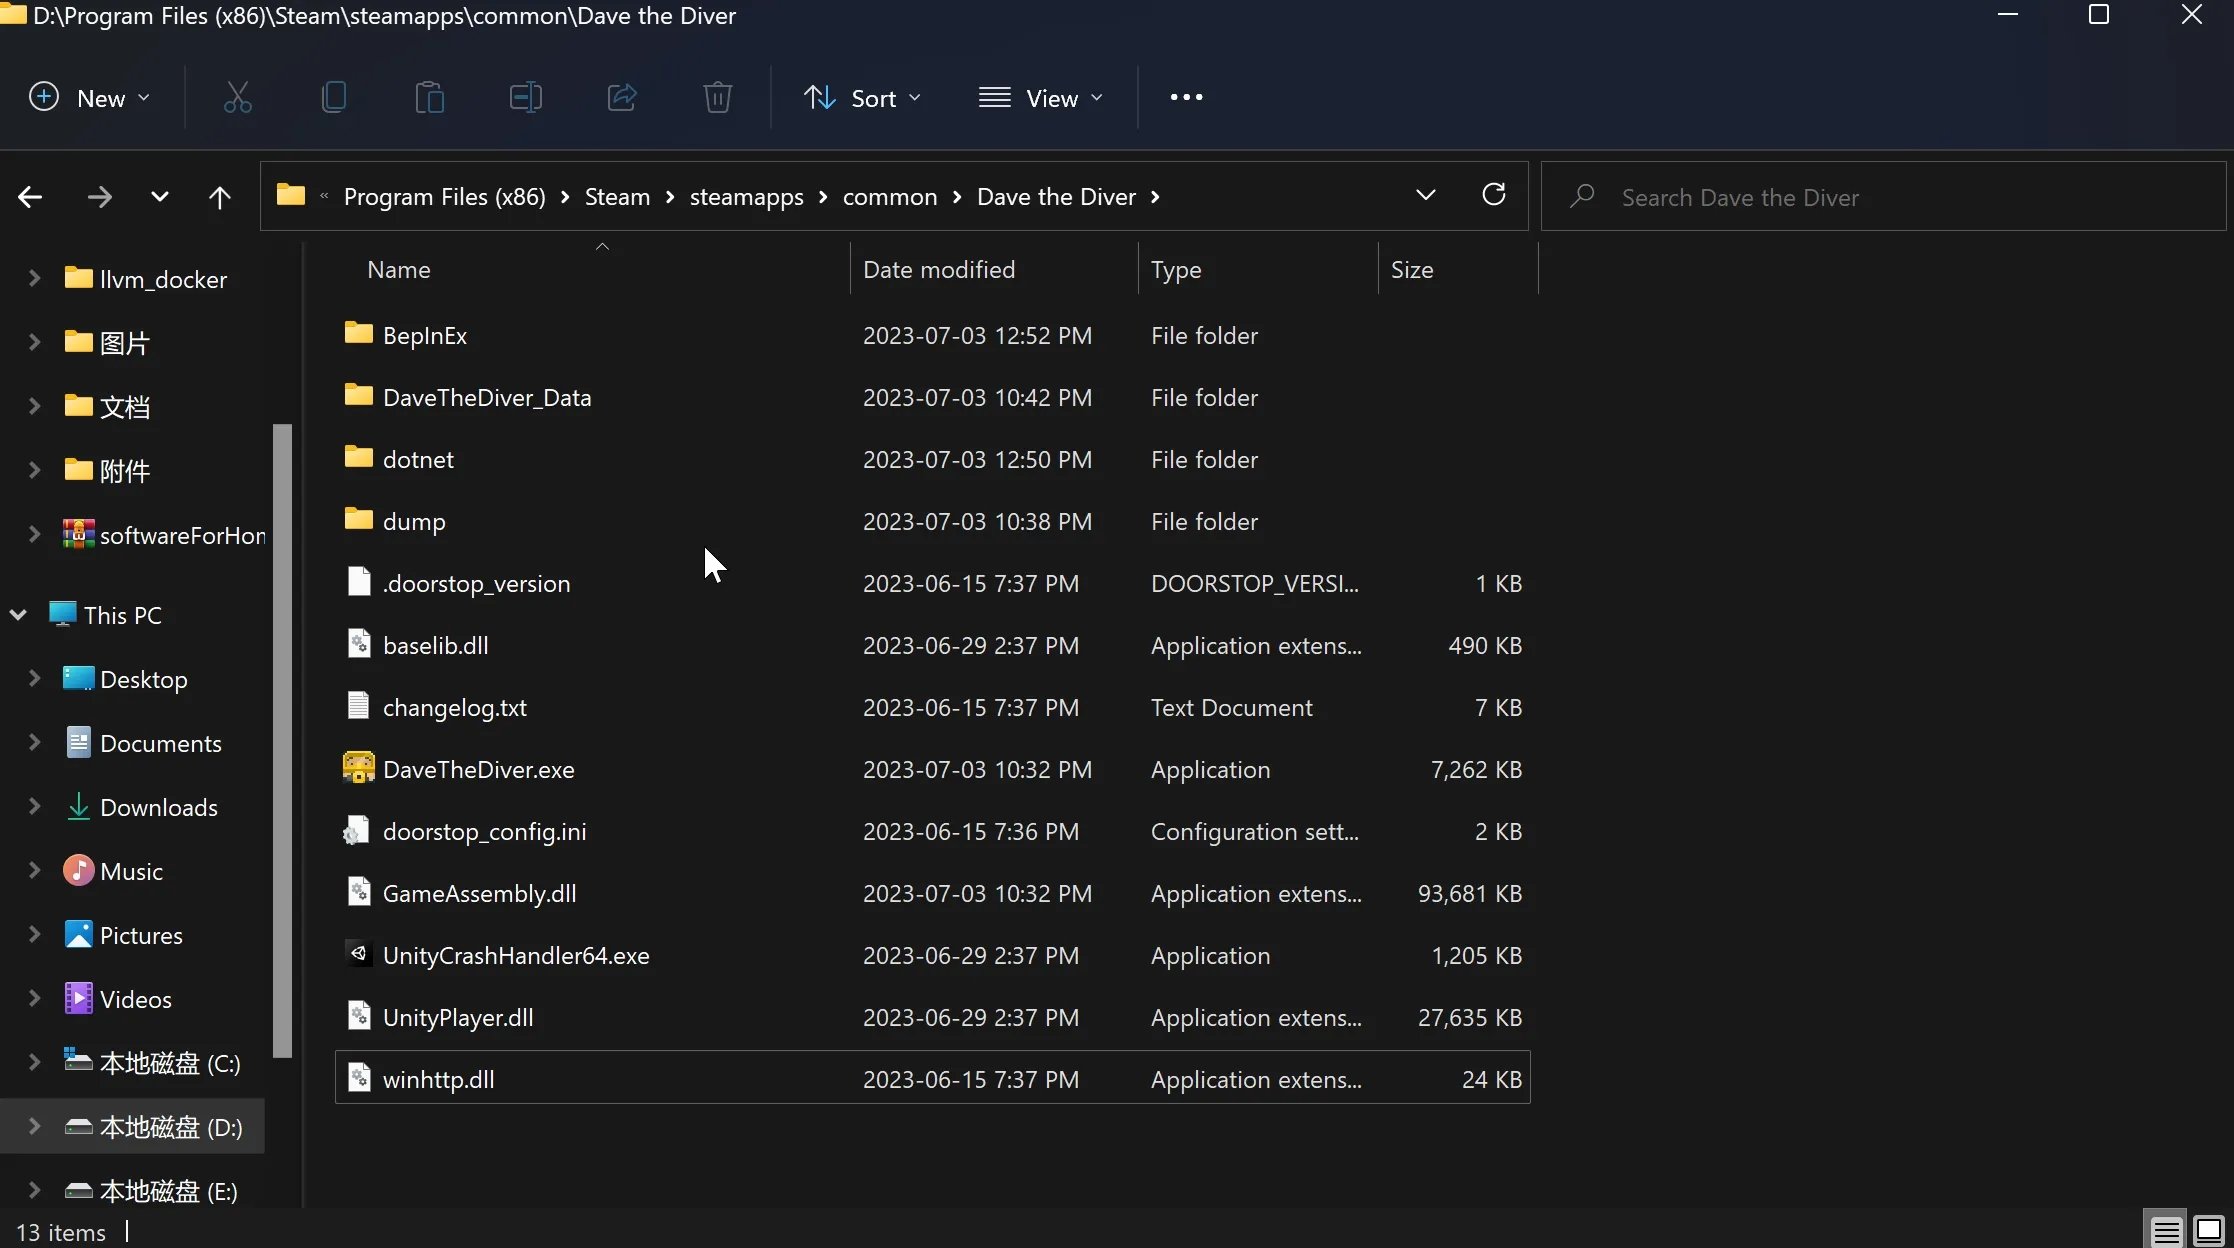Select Videos in navigation pane

(136, 999)
